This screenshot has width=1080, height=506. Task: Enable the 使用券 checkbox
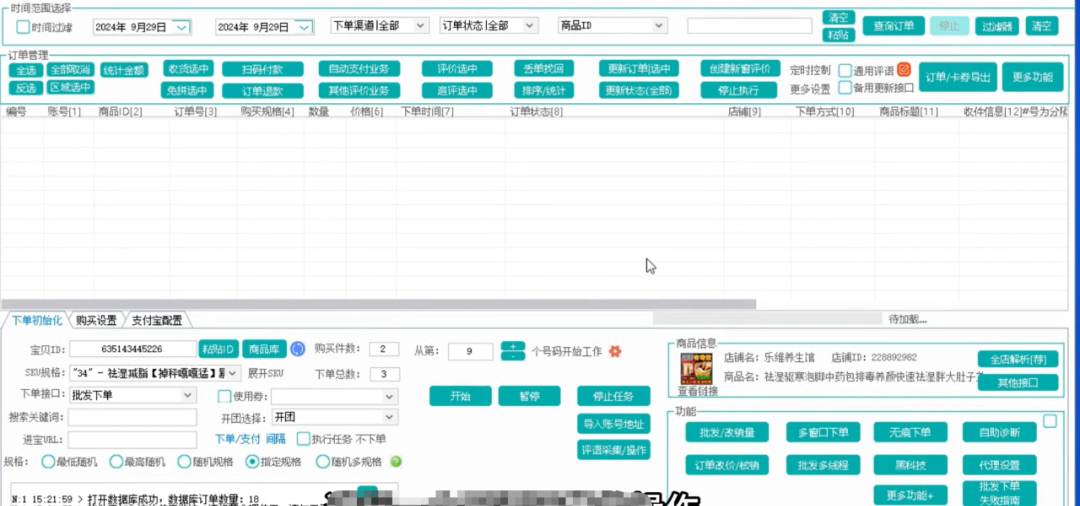pyautogui.click(x=224, y=397)
